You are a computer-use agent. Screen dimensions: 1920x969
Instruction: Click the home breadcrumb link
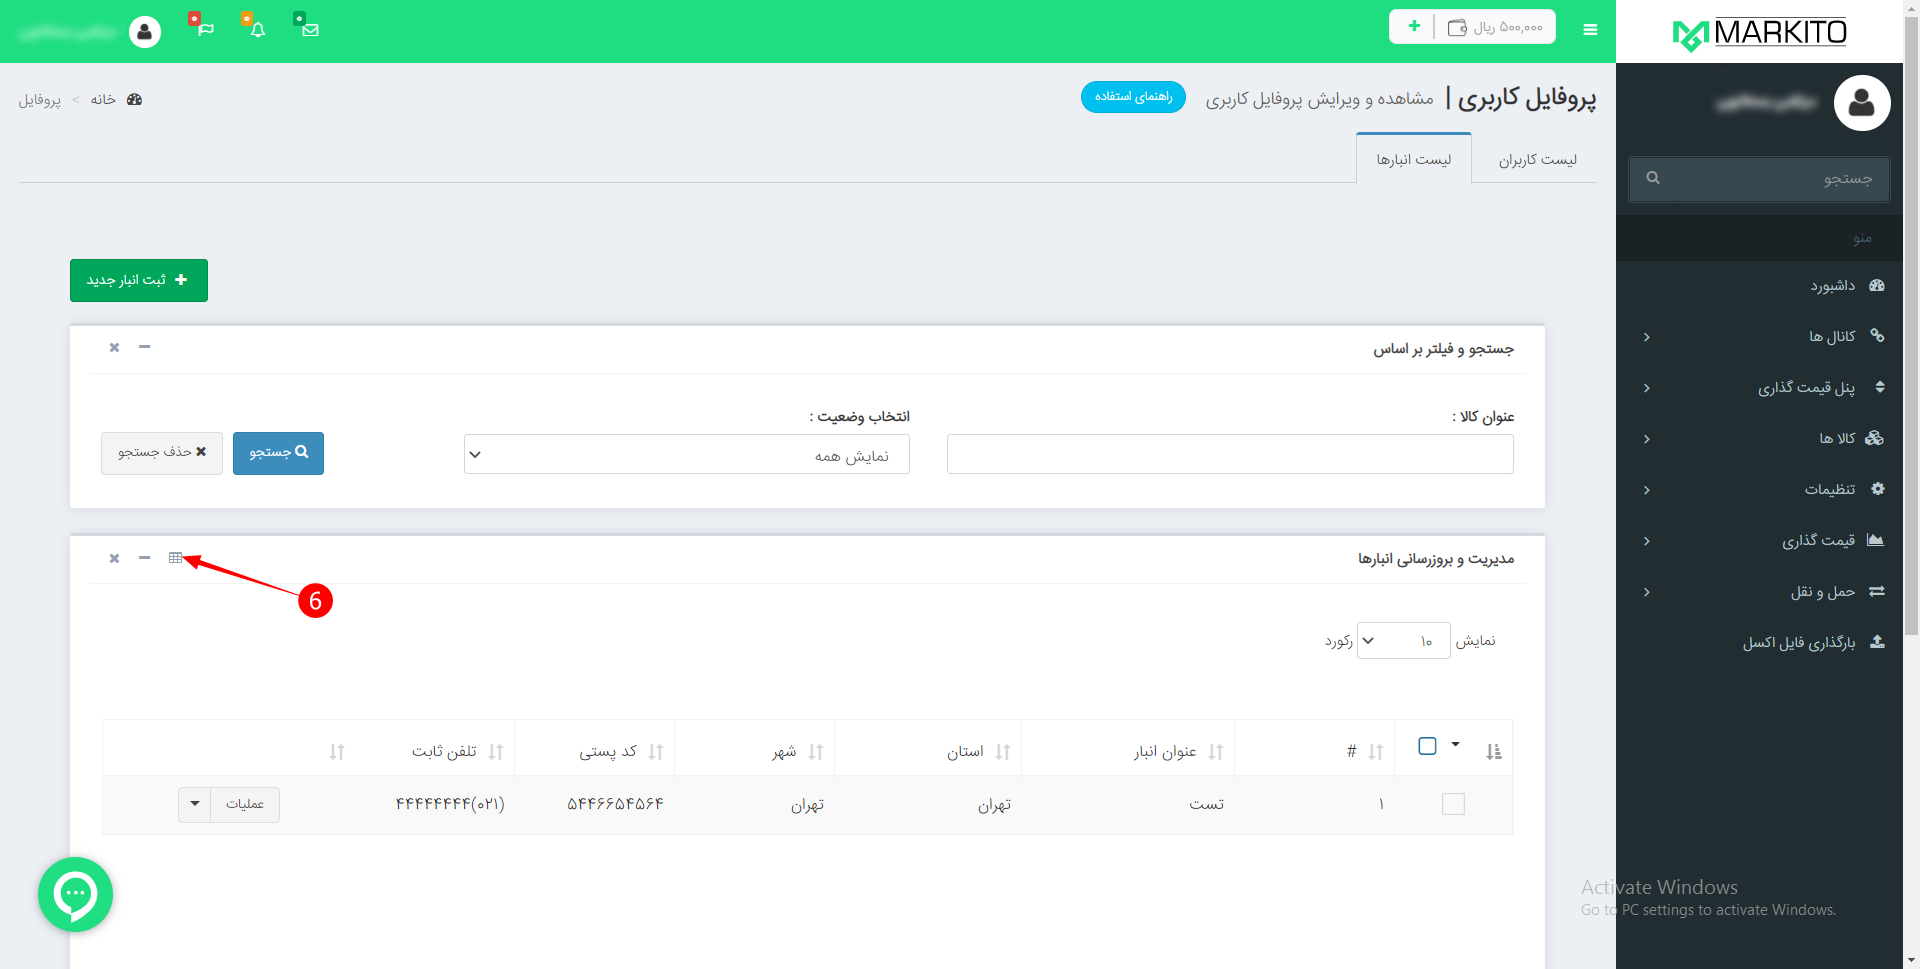click(x=103, y=99)
